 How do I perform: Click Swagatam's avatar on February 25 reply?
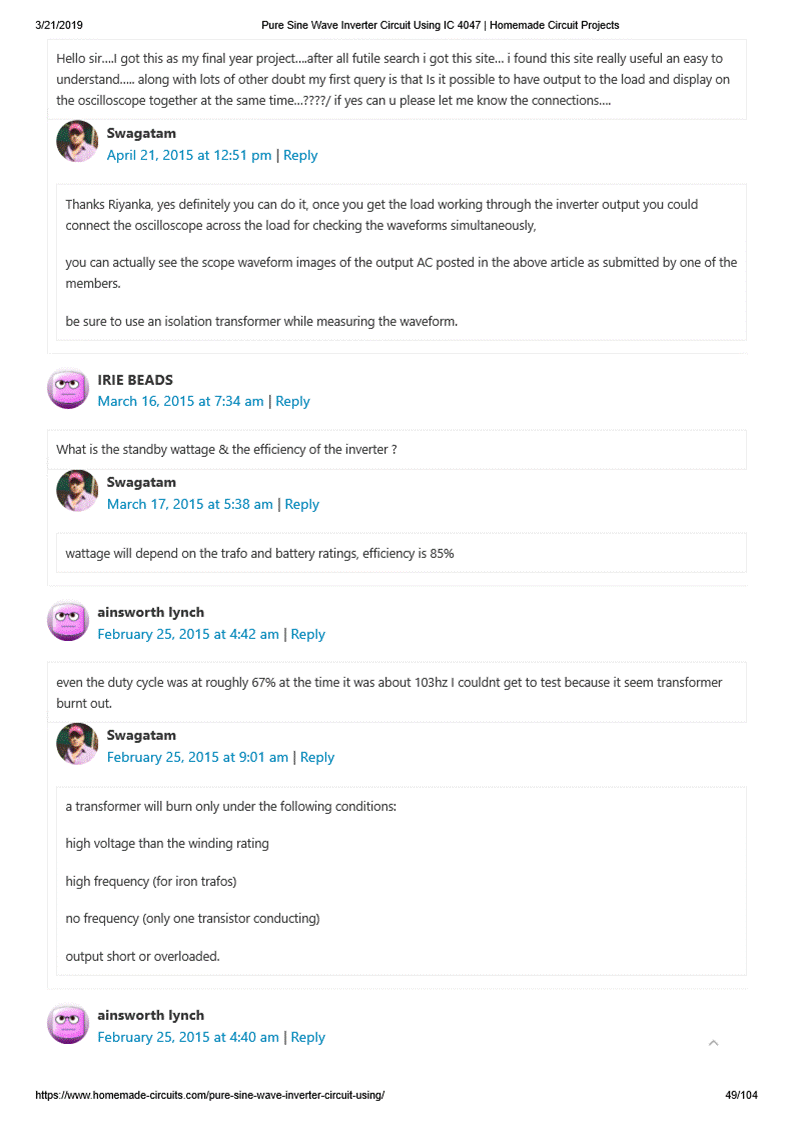click(x=77, y=743)
